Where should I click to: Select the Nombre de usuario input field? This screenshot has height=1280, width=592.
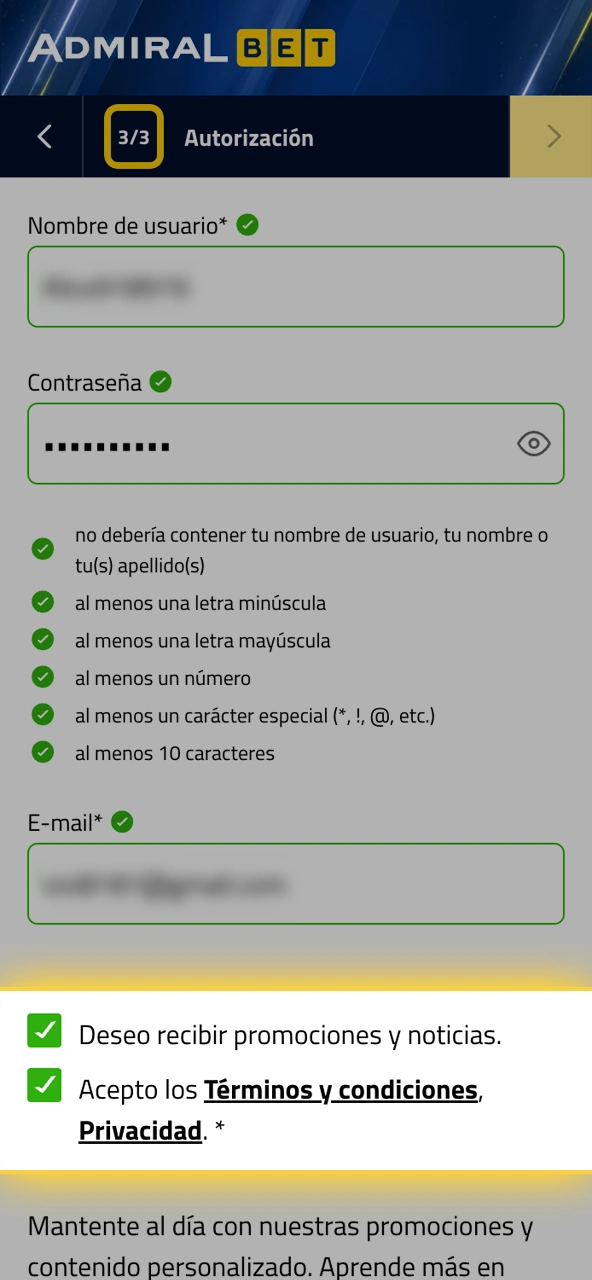pyautogui.click(x=296, y=286)
